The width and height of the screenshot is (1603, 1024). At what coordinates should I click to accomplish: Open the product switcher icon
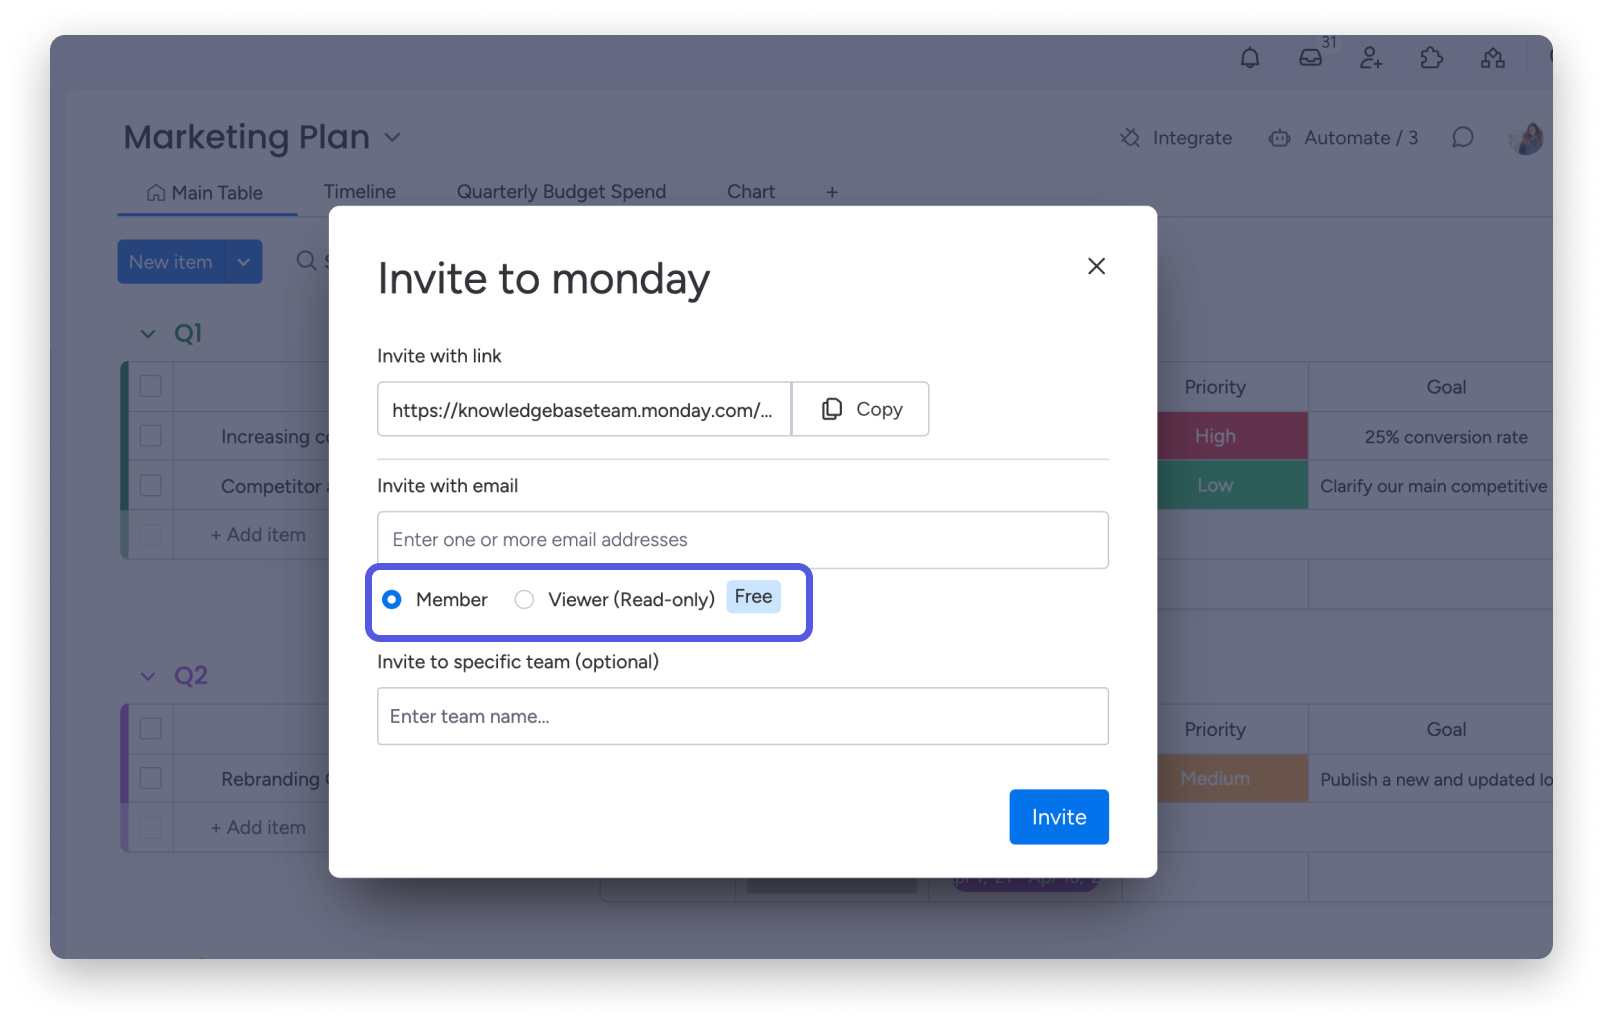point(1492,58)
